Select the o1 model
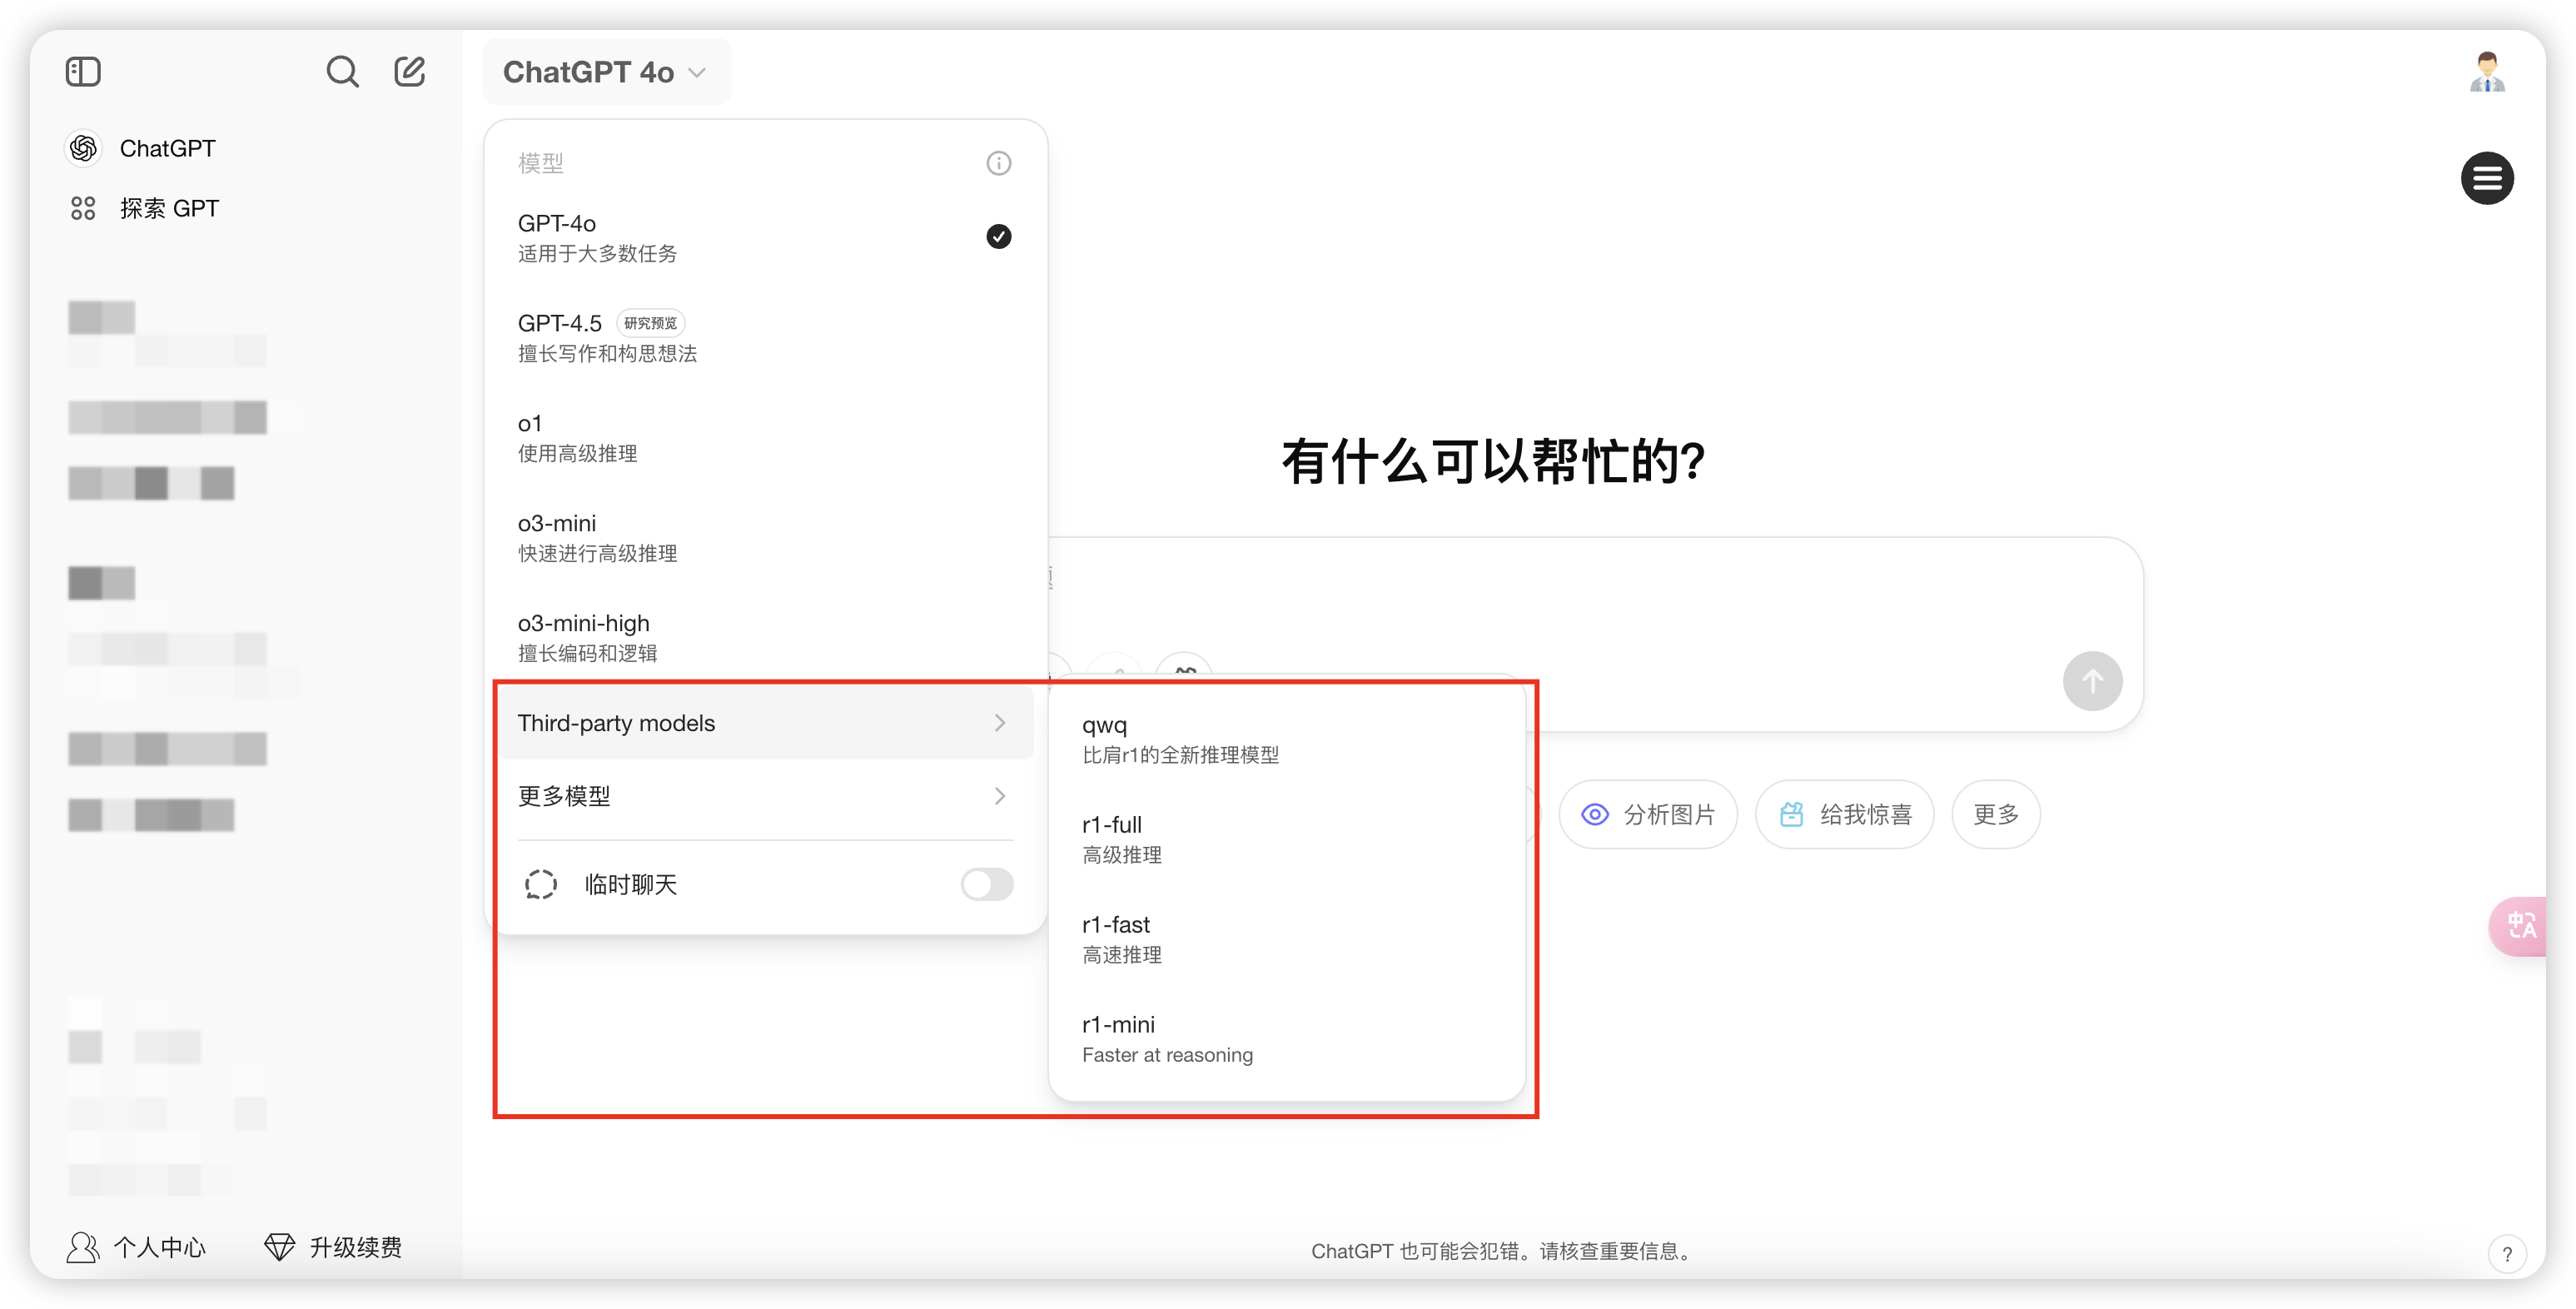Viewport: 2576px width, 1309px height. tap(765, 438)
